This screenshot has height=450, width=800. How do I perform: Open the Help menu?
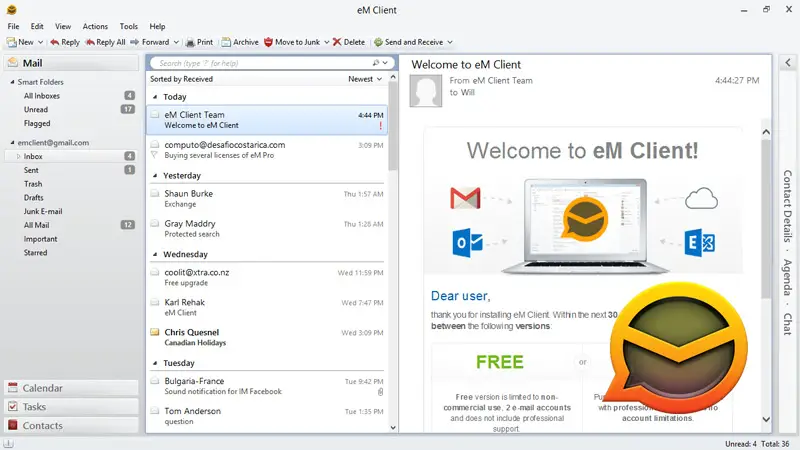click(157, 27)
